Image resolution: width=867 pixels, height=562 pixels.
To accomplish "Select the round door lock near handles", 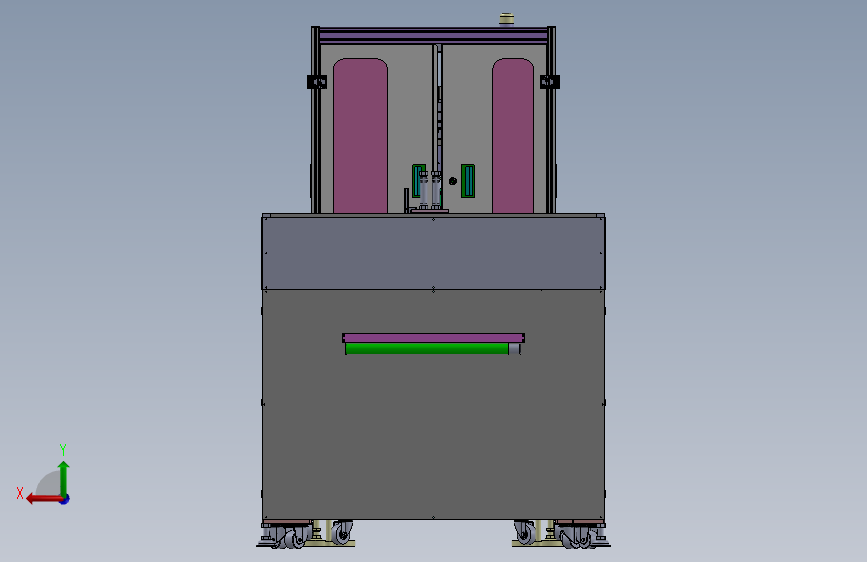I will (453, 181).
